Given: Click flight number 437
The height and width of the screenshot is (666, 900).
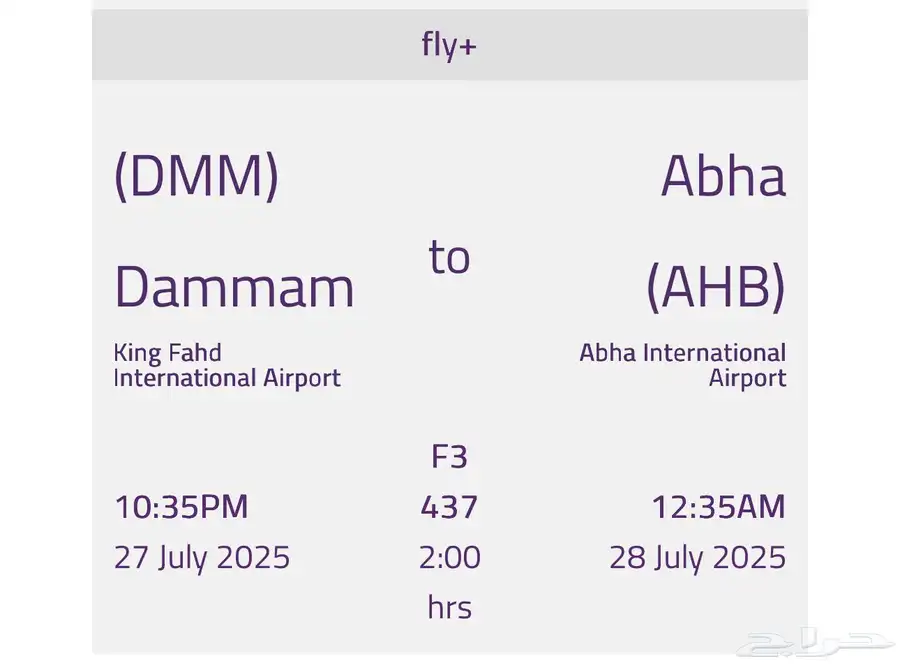Looking at the screenshot, I should [449, 508].
